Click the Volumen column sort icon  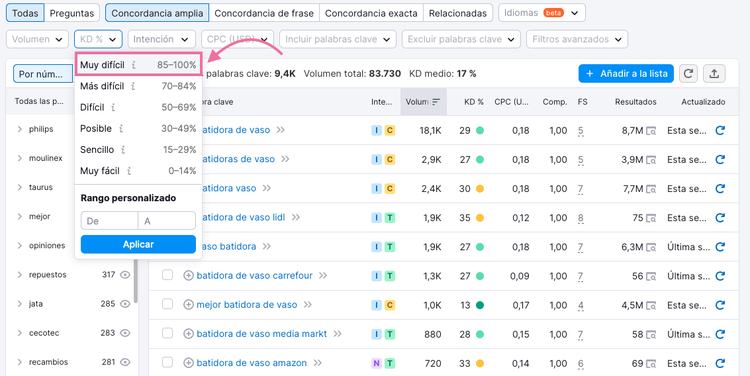[x=436, y=102]
